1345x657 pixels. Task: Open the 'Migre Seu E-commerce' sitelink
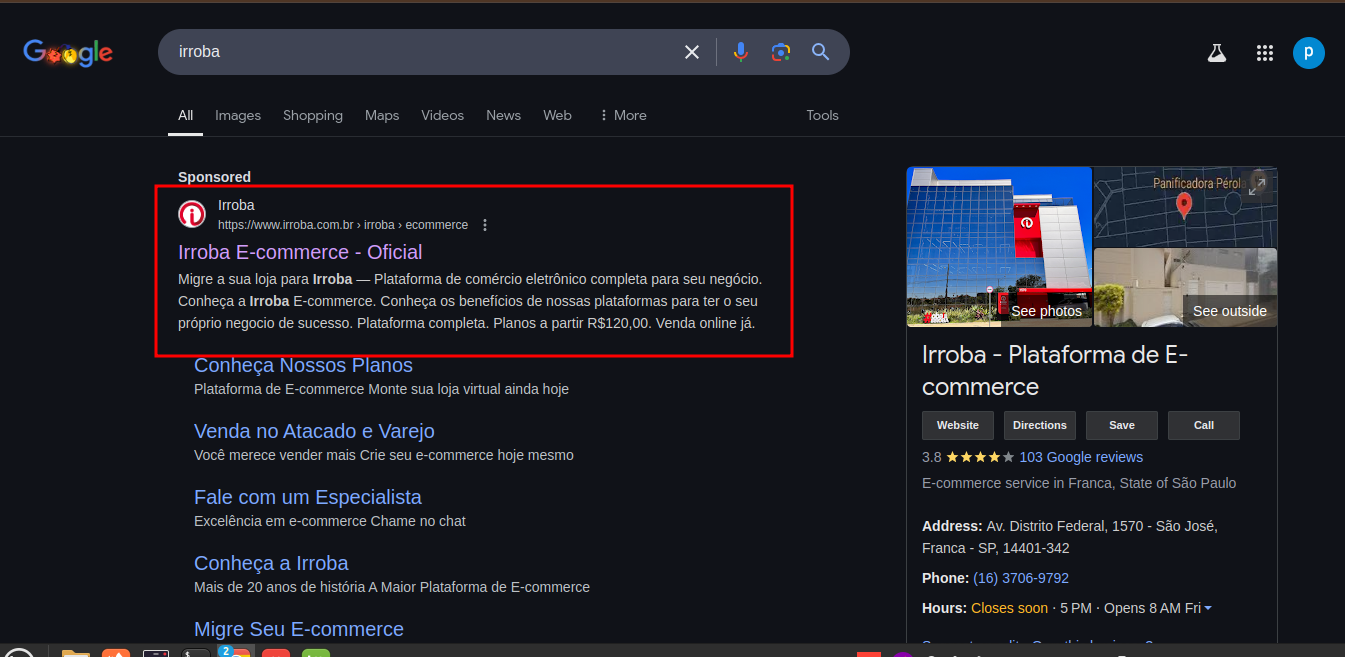click(299, 629)
